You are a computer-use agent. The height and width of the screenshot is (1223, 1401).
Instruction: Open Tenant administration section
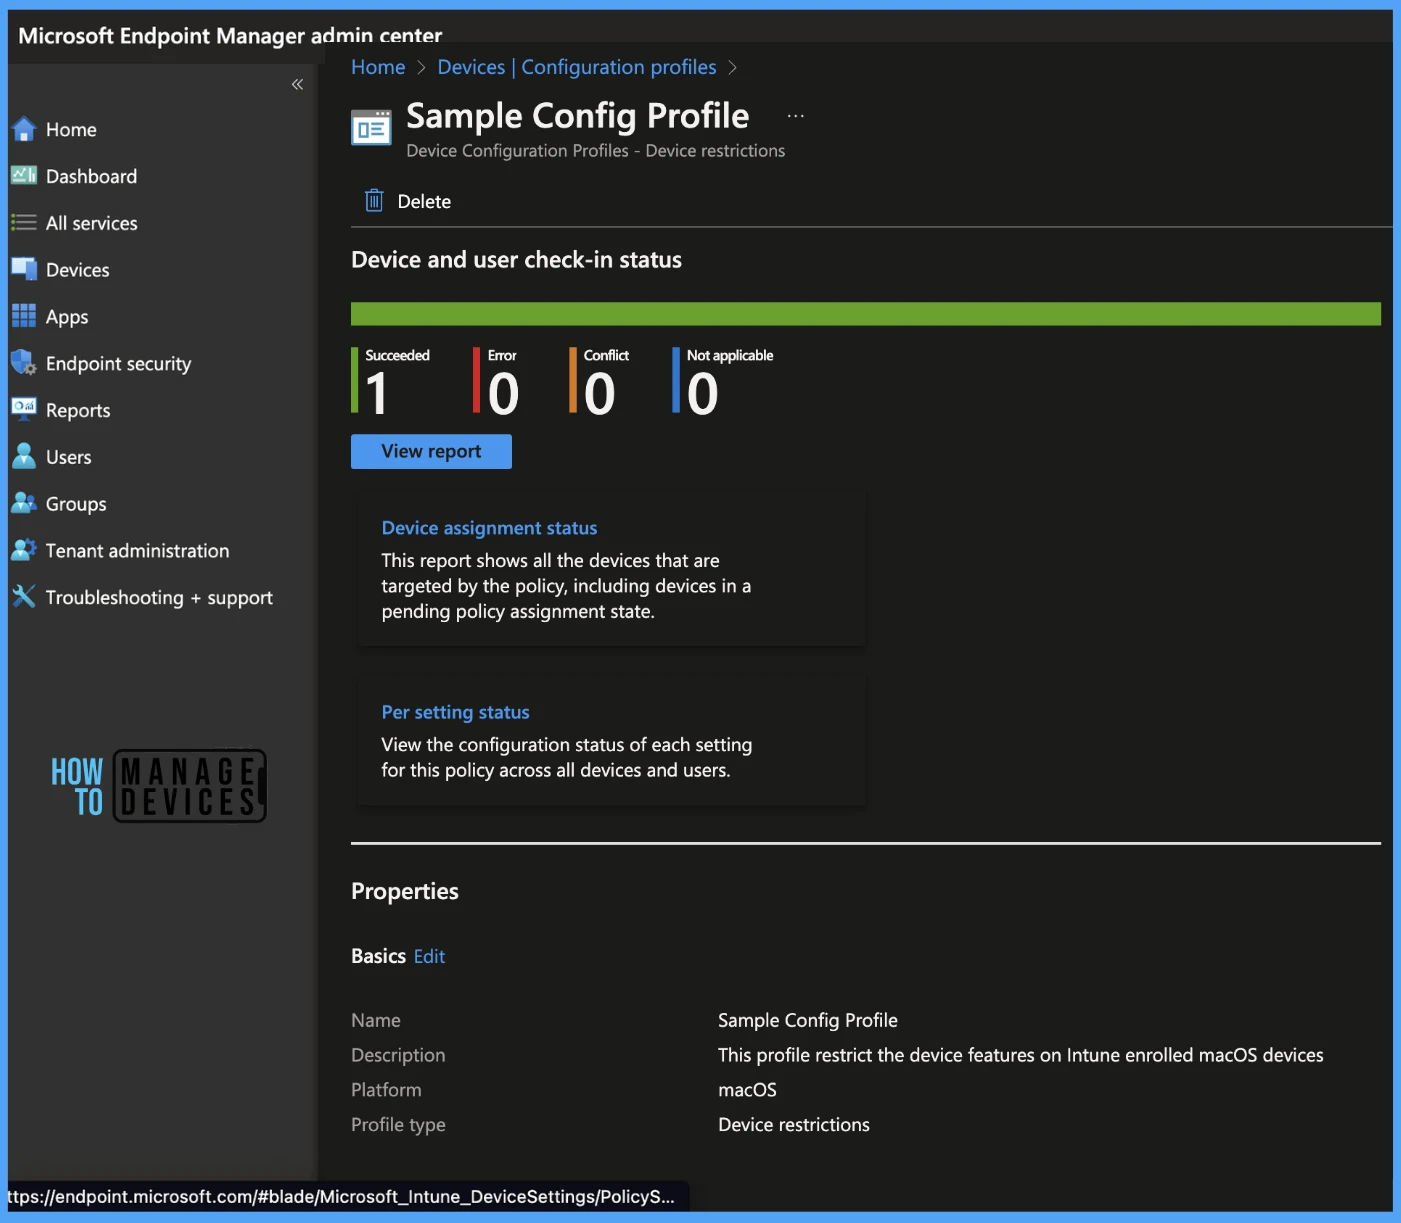coord(137,551)
